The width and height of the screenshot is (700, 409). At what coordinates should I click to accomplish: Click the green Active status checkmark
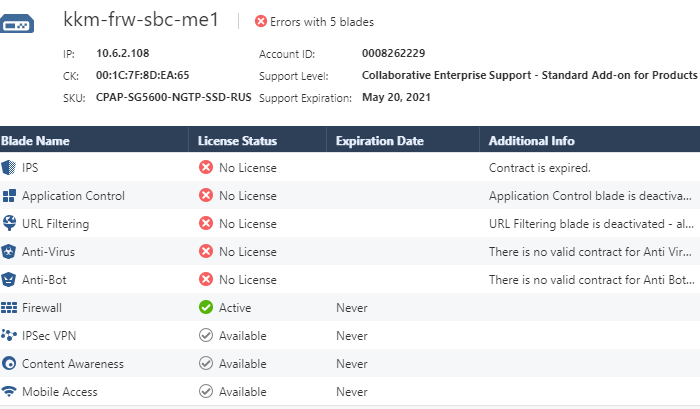tap(206, 307)
